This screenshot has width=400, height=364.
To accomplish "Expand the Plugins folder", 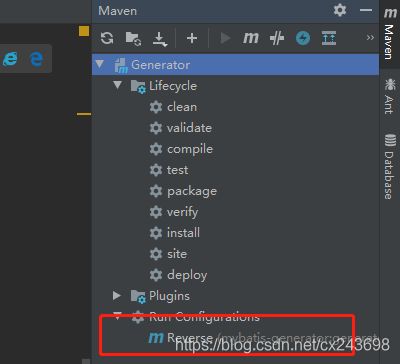I will point(117,295).
